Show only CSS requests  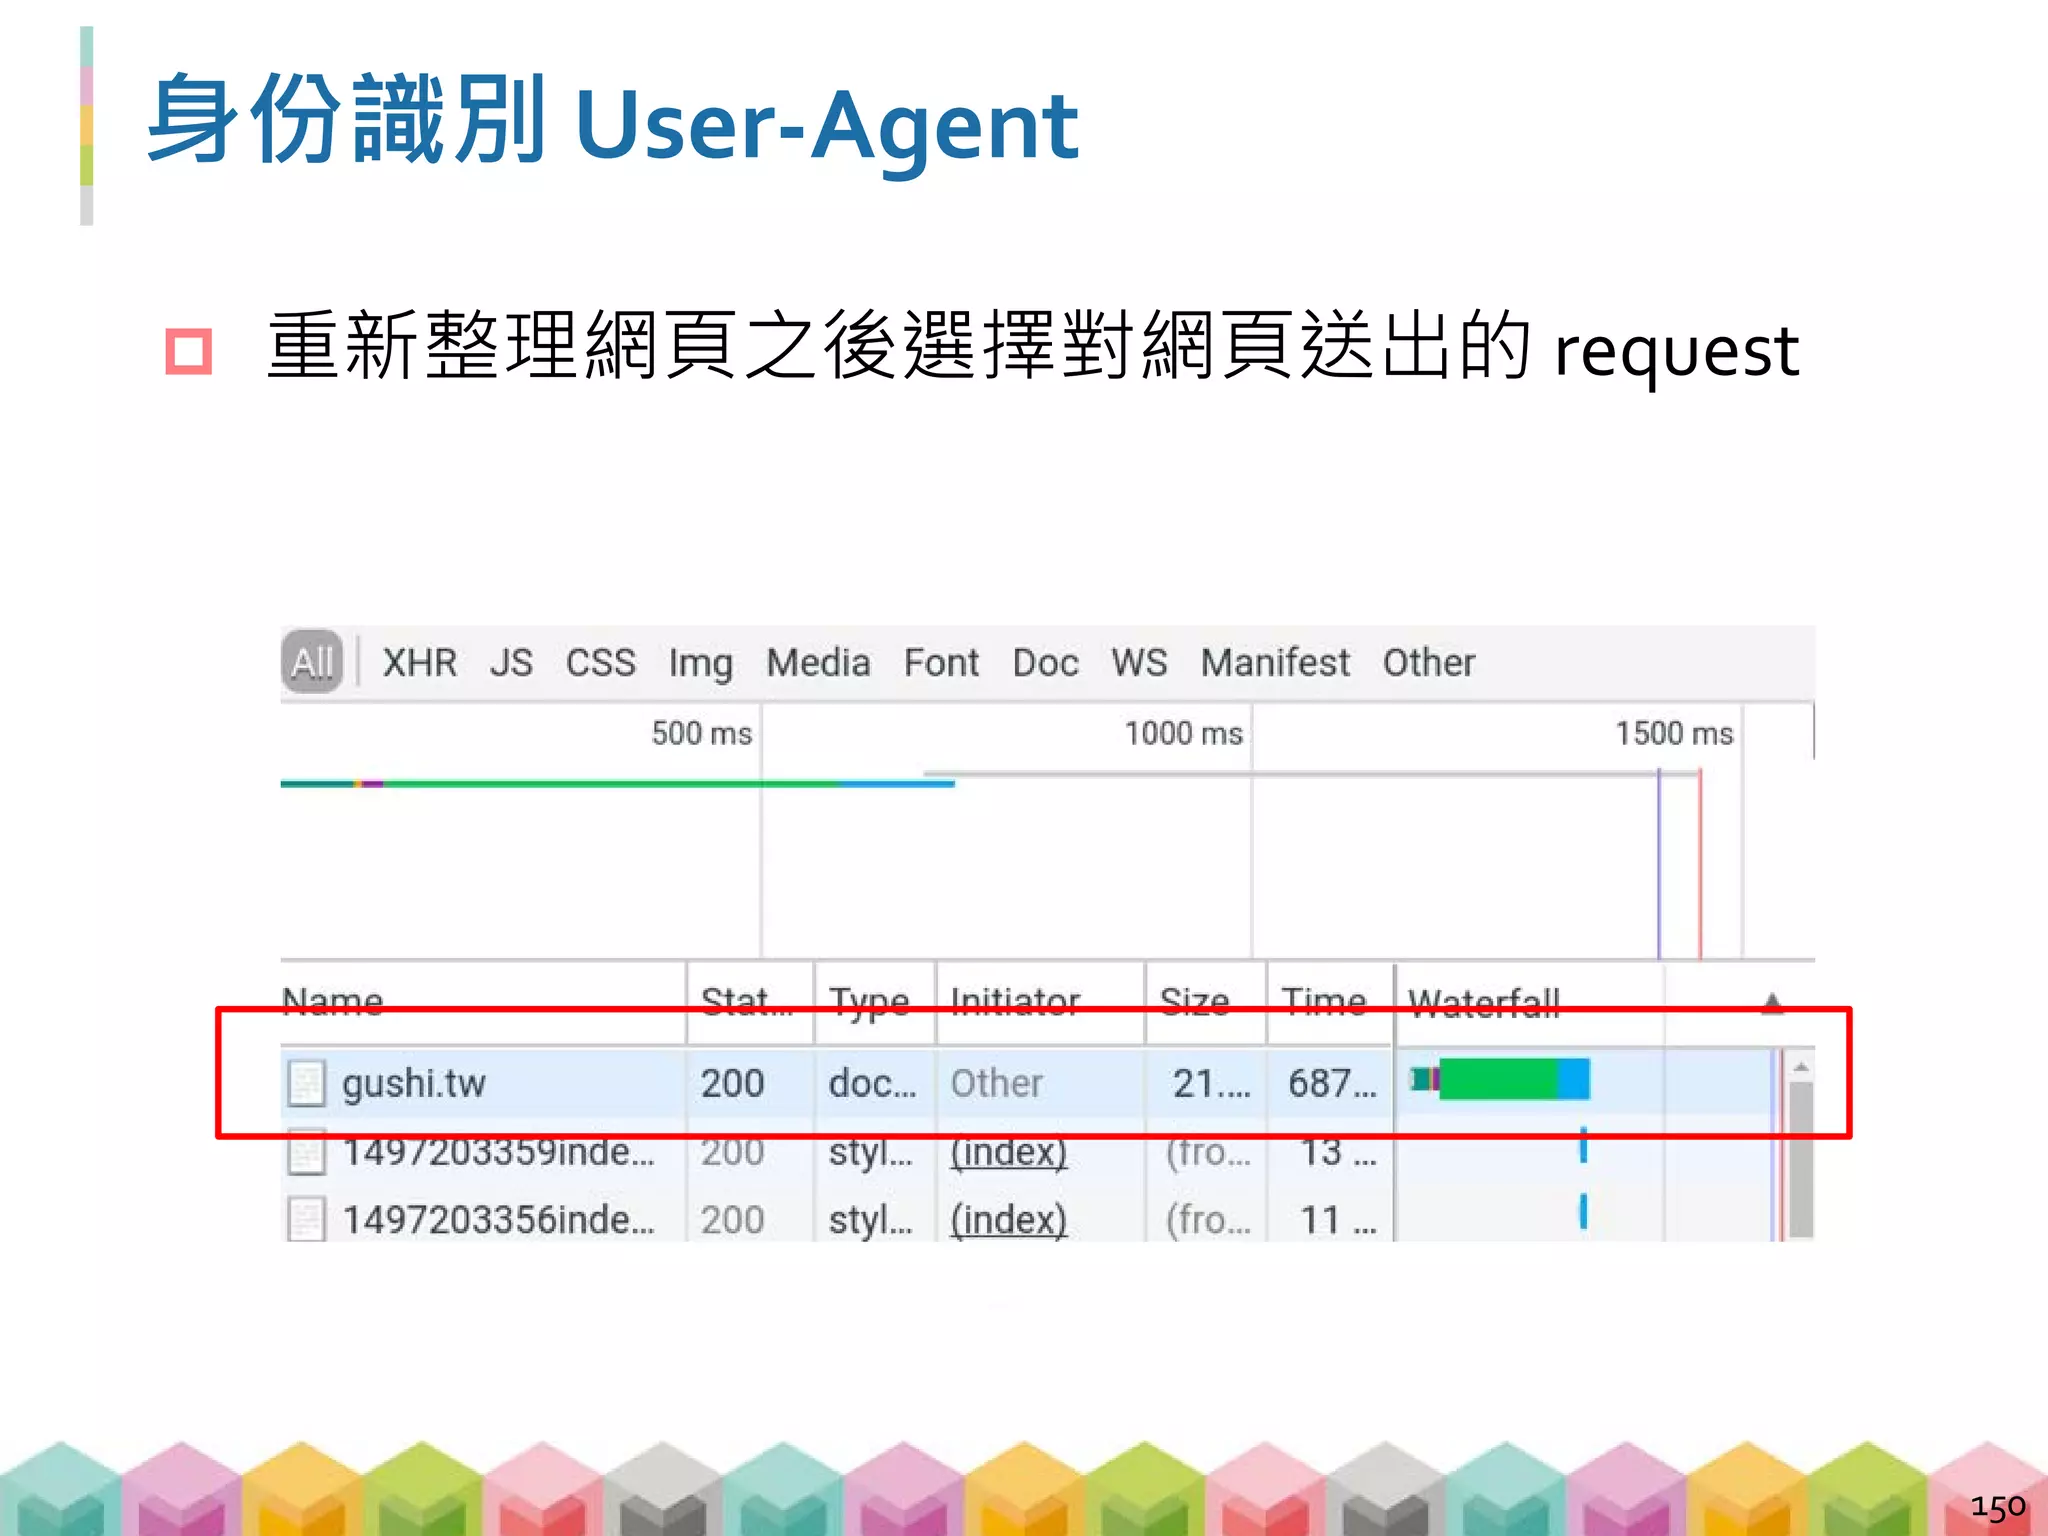click(x=600, y=662)
